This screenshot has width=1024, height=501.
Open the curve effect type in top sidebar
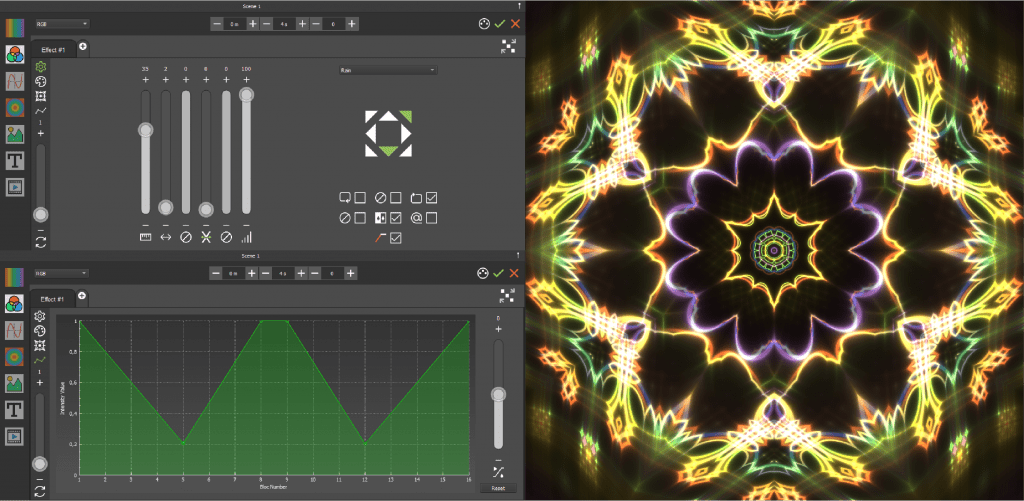point(15,81)
